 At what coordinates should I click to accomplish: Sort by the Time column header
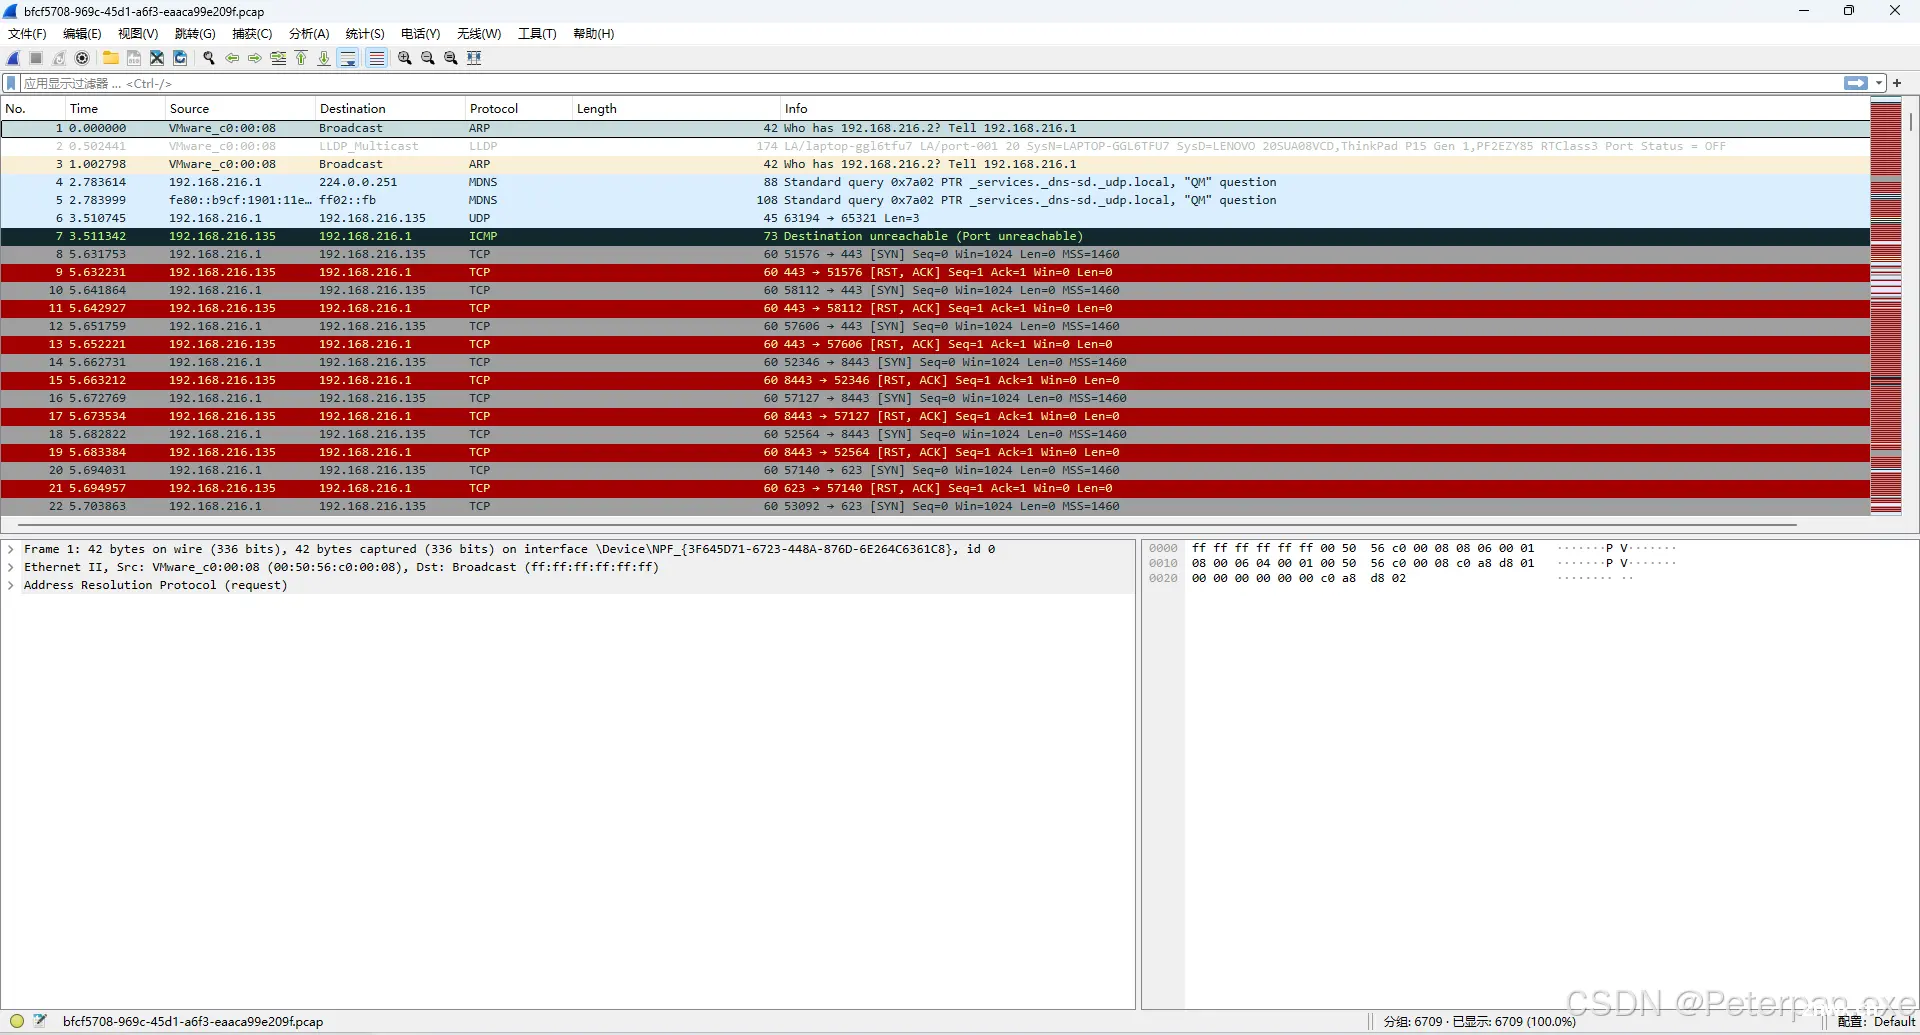[114, 108]
